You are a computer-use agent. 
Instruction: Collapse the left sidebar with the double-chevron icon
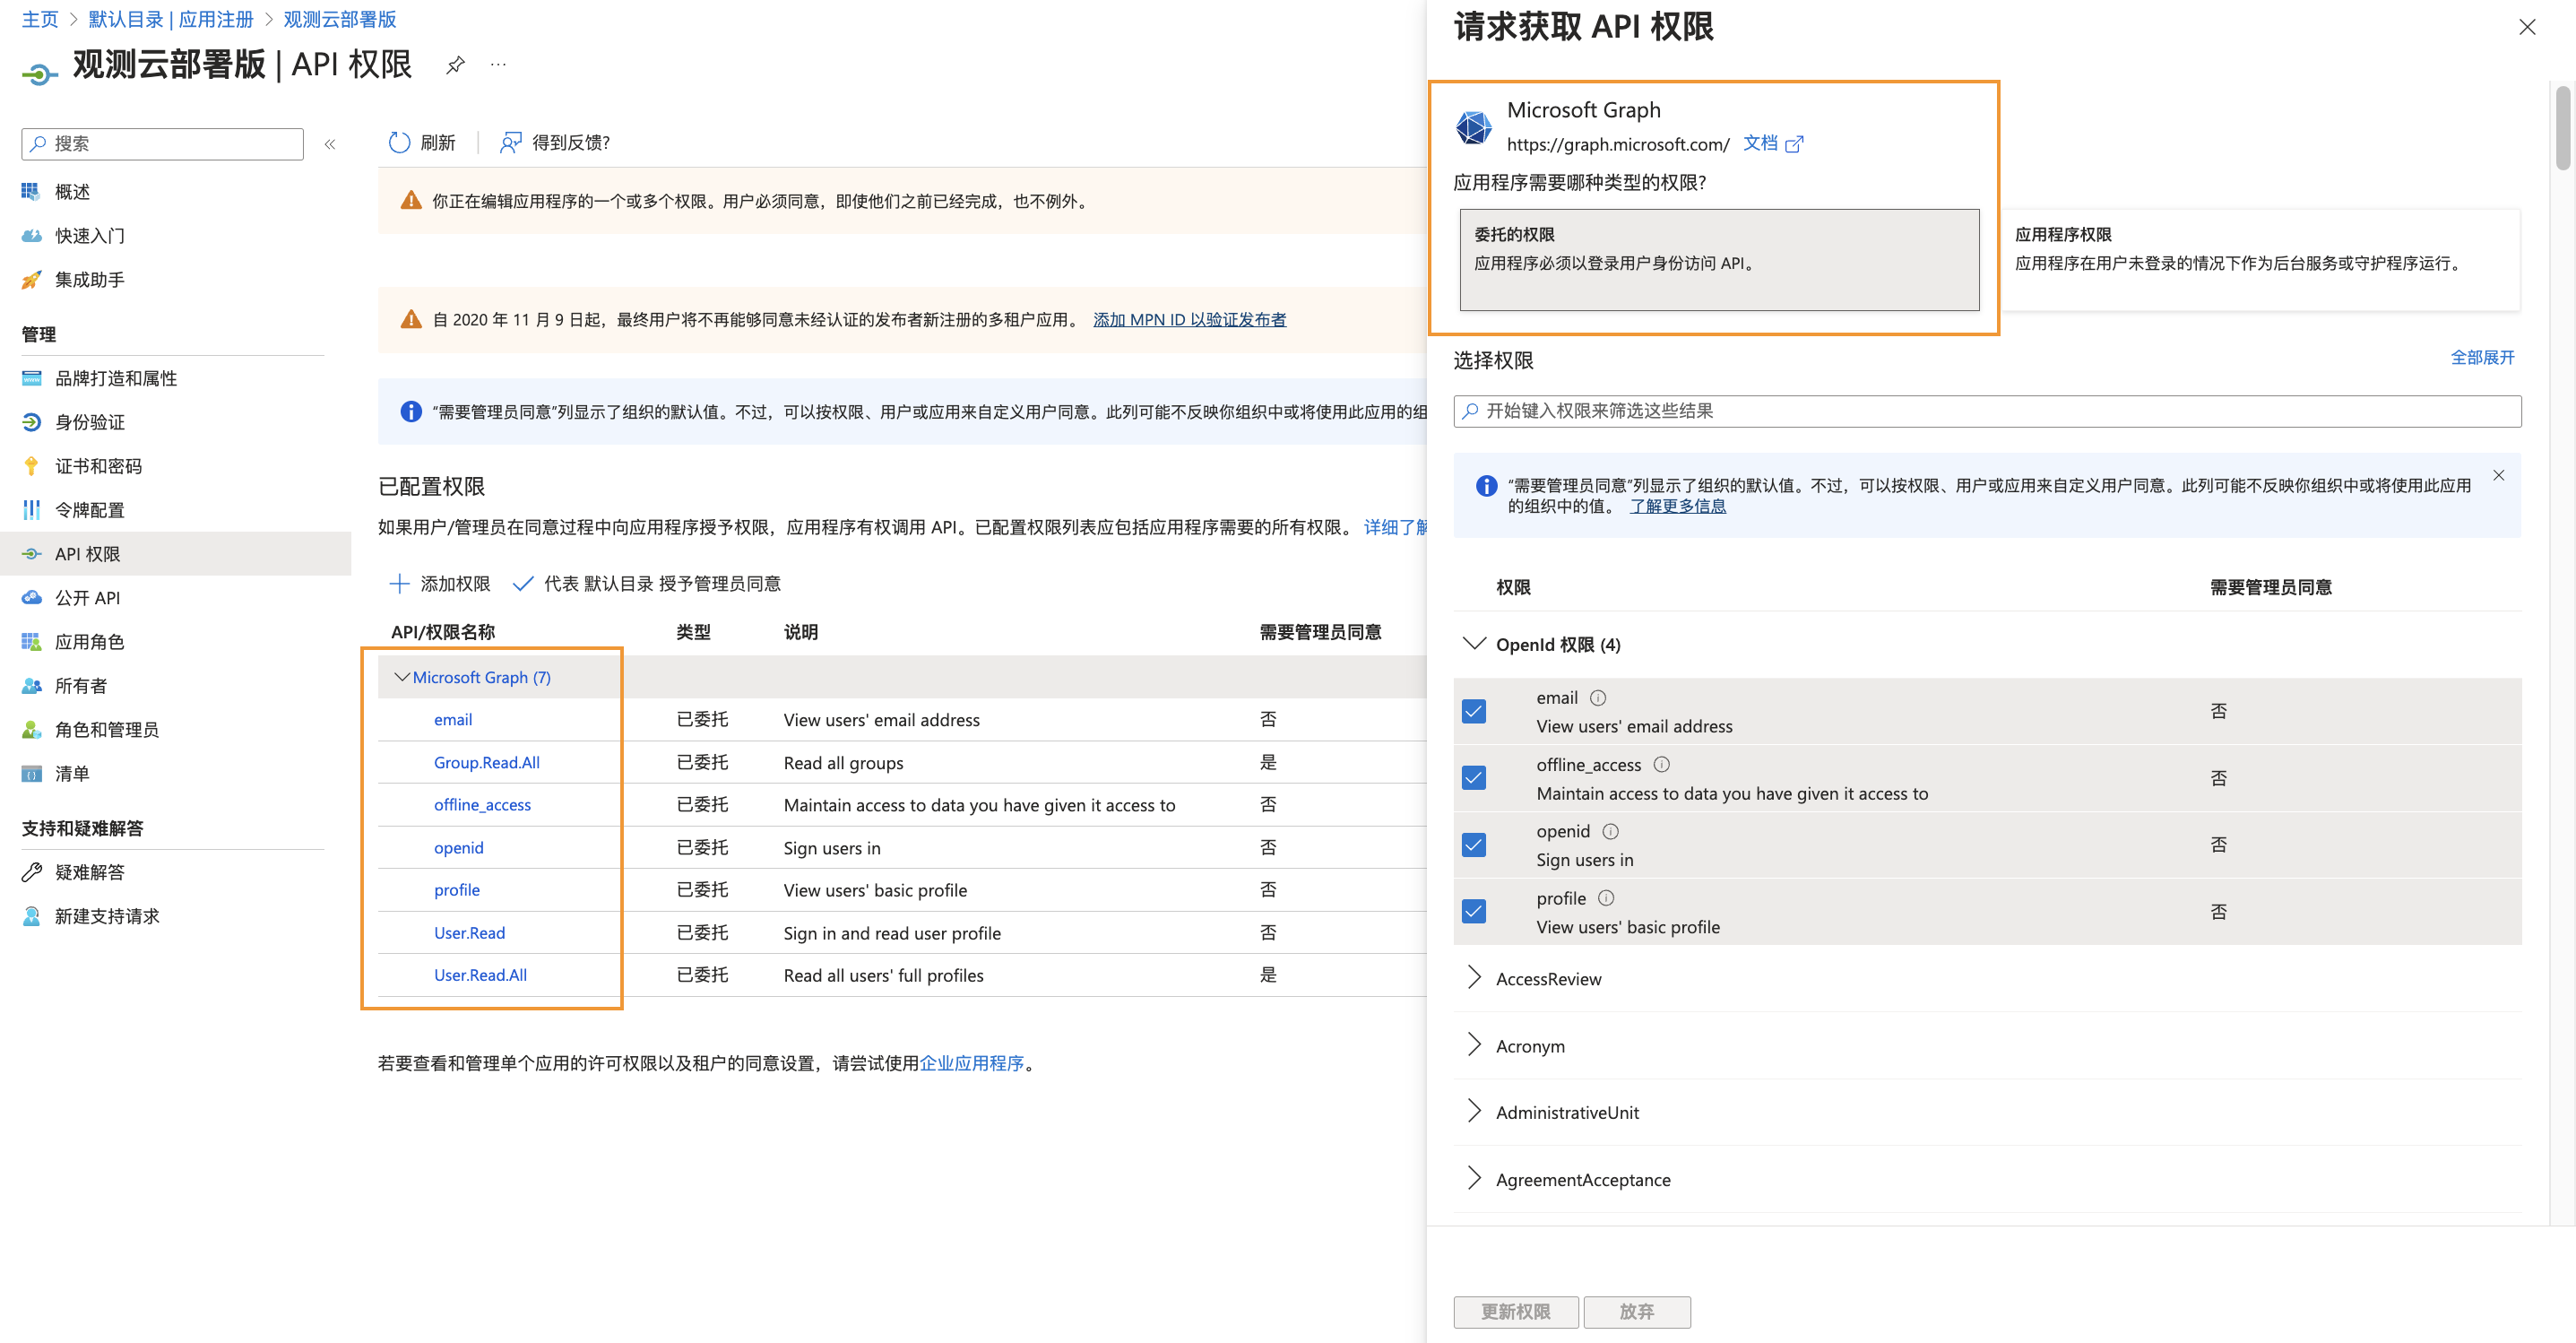(330, 144)
